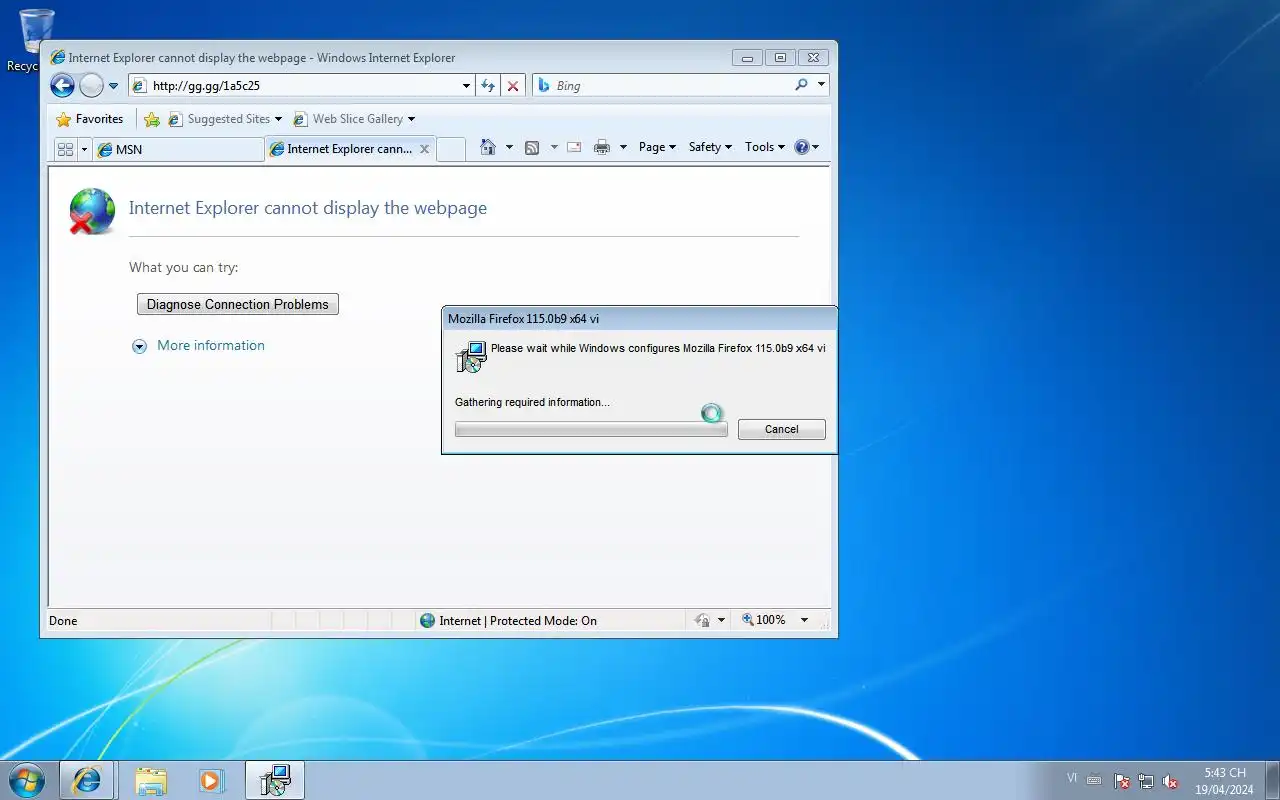Go back with the Back arrow button
The width and height of the screenshot is (1280, 800).
[x=62, y=86]
